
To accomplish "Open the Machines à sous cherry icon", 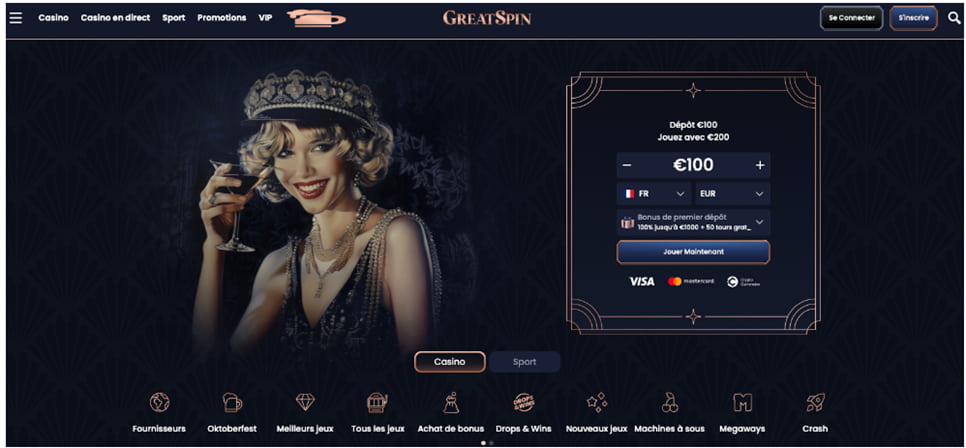I will (x=670, y=402).
